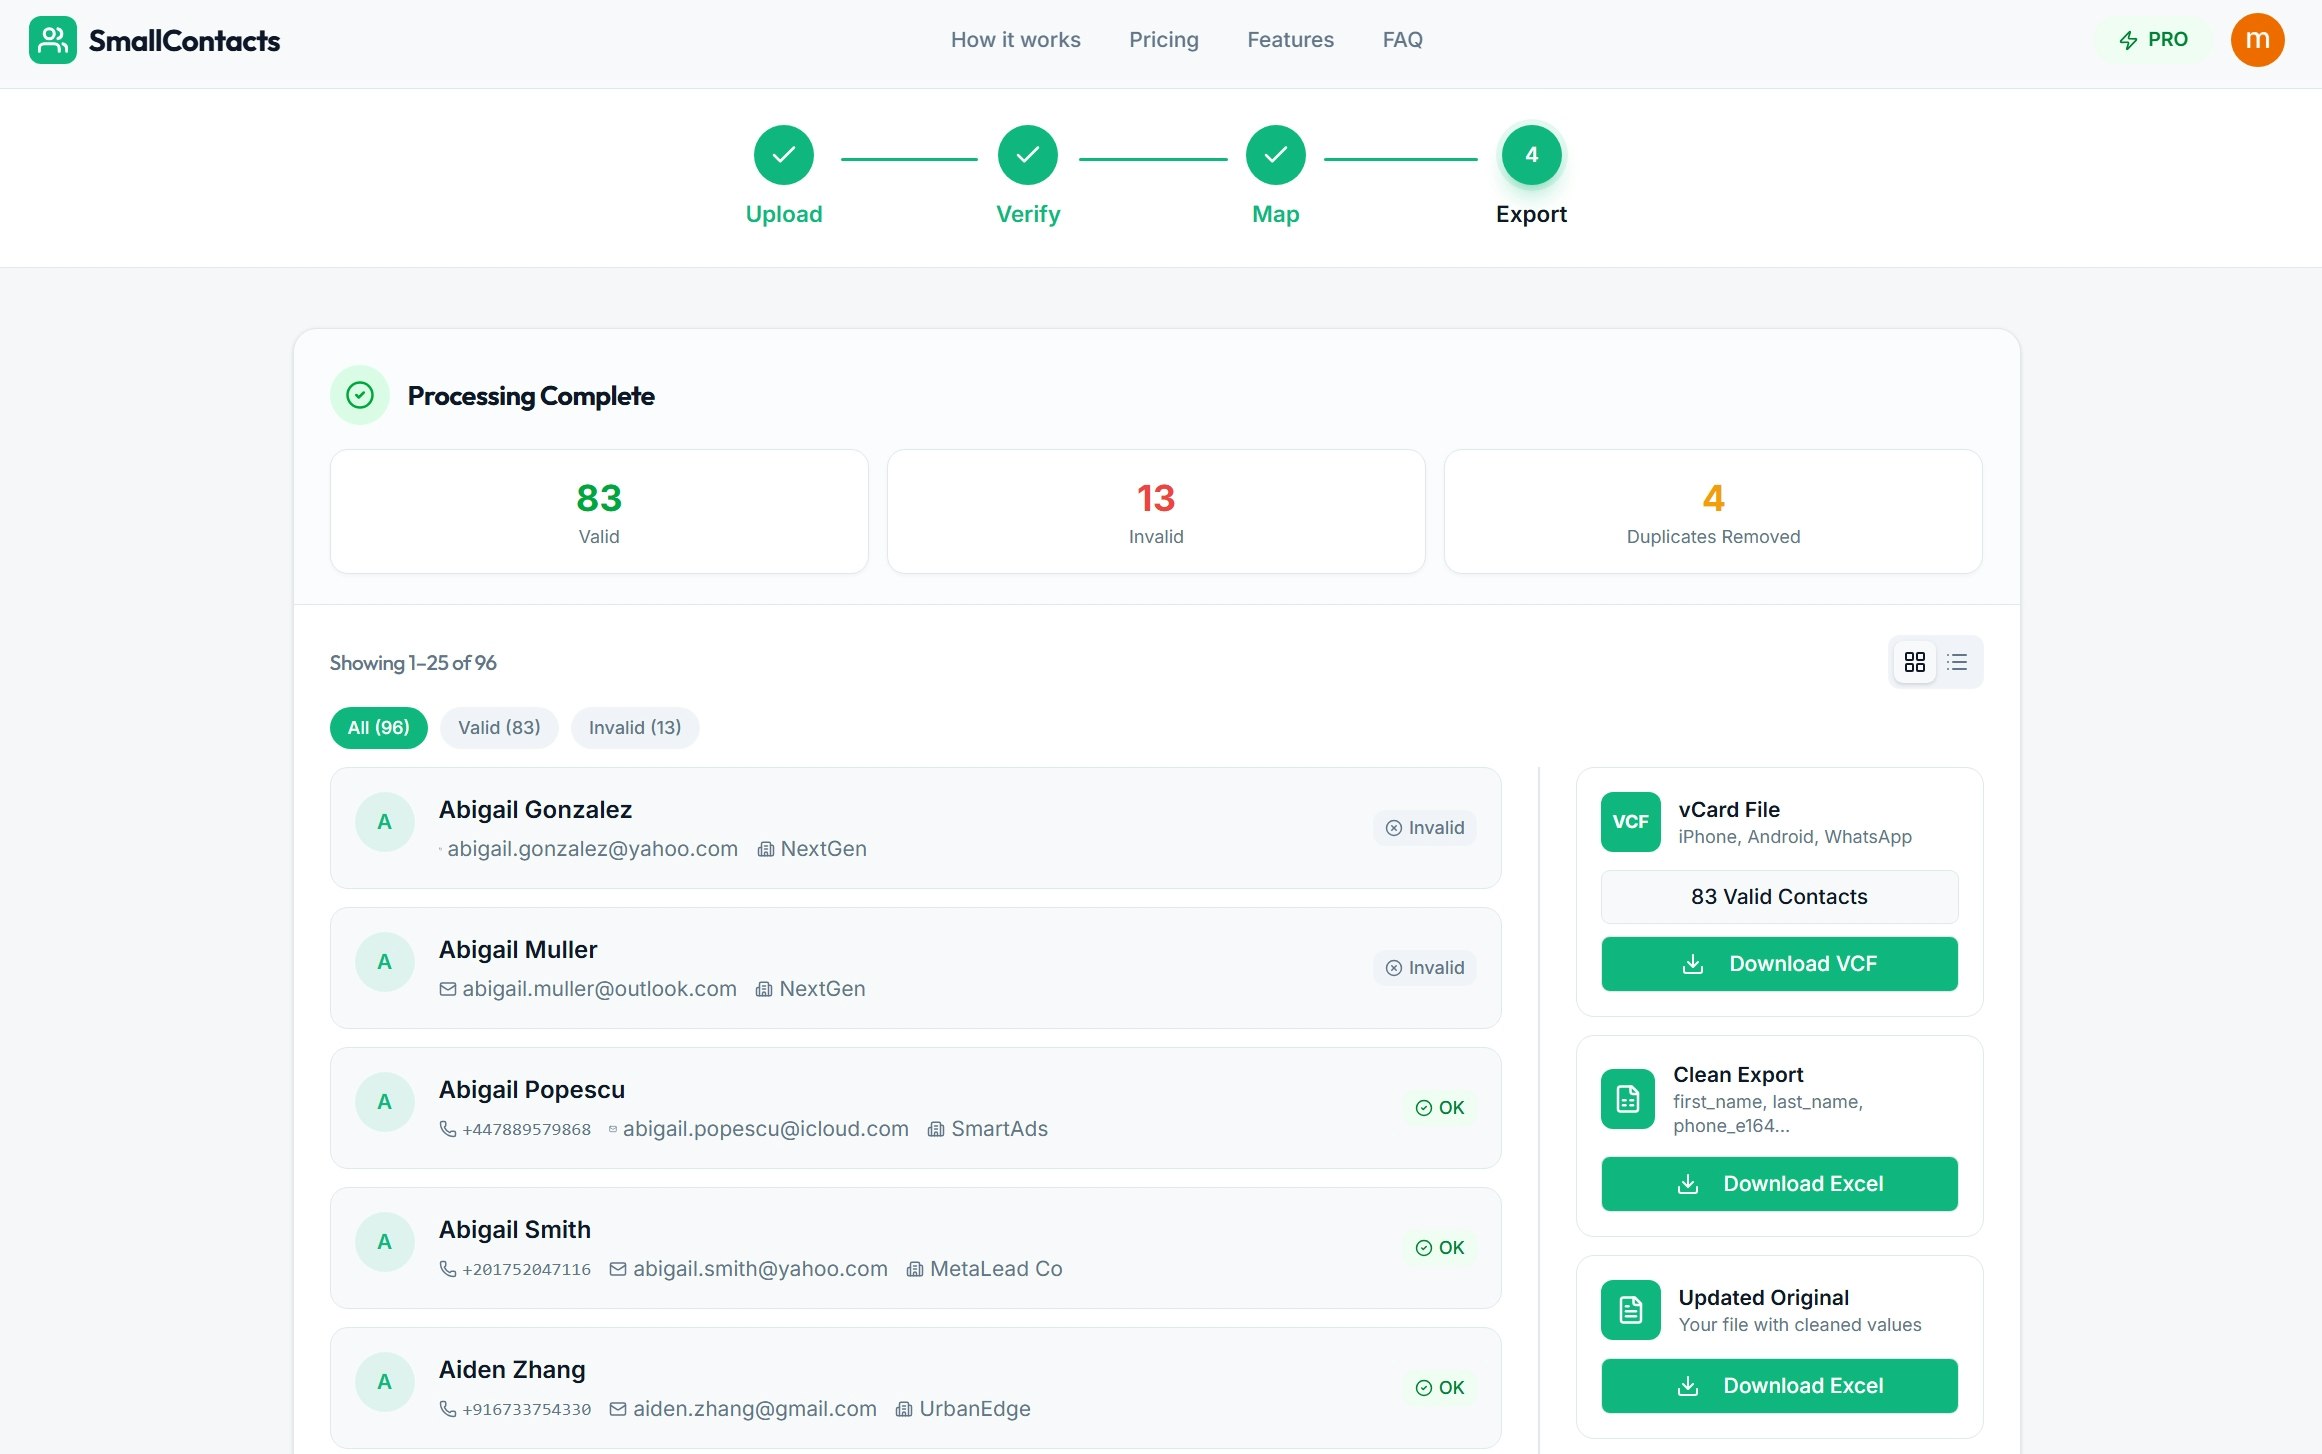Navigate to the FAQ section

[1402, 40]
